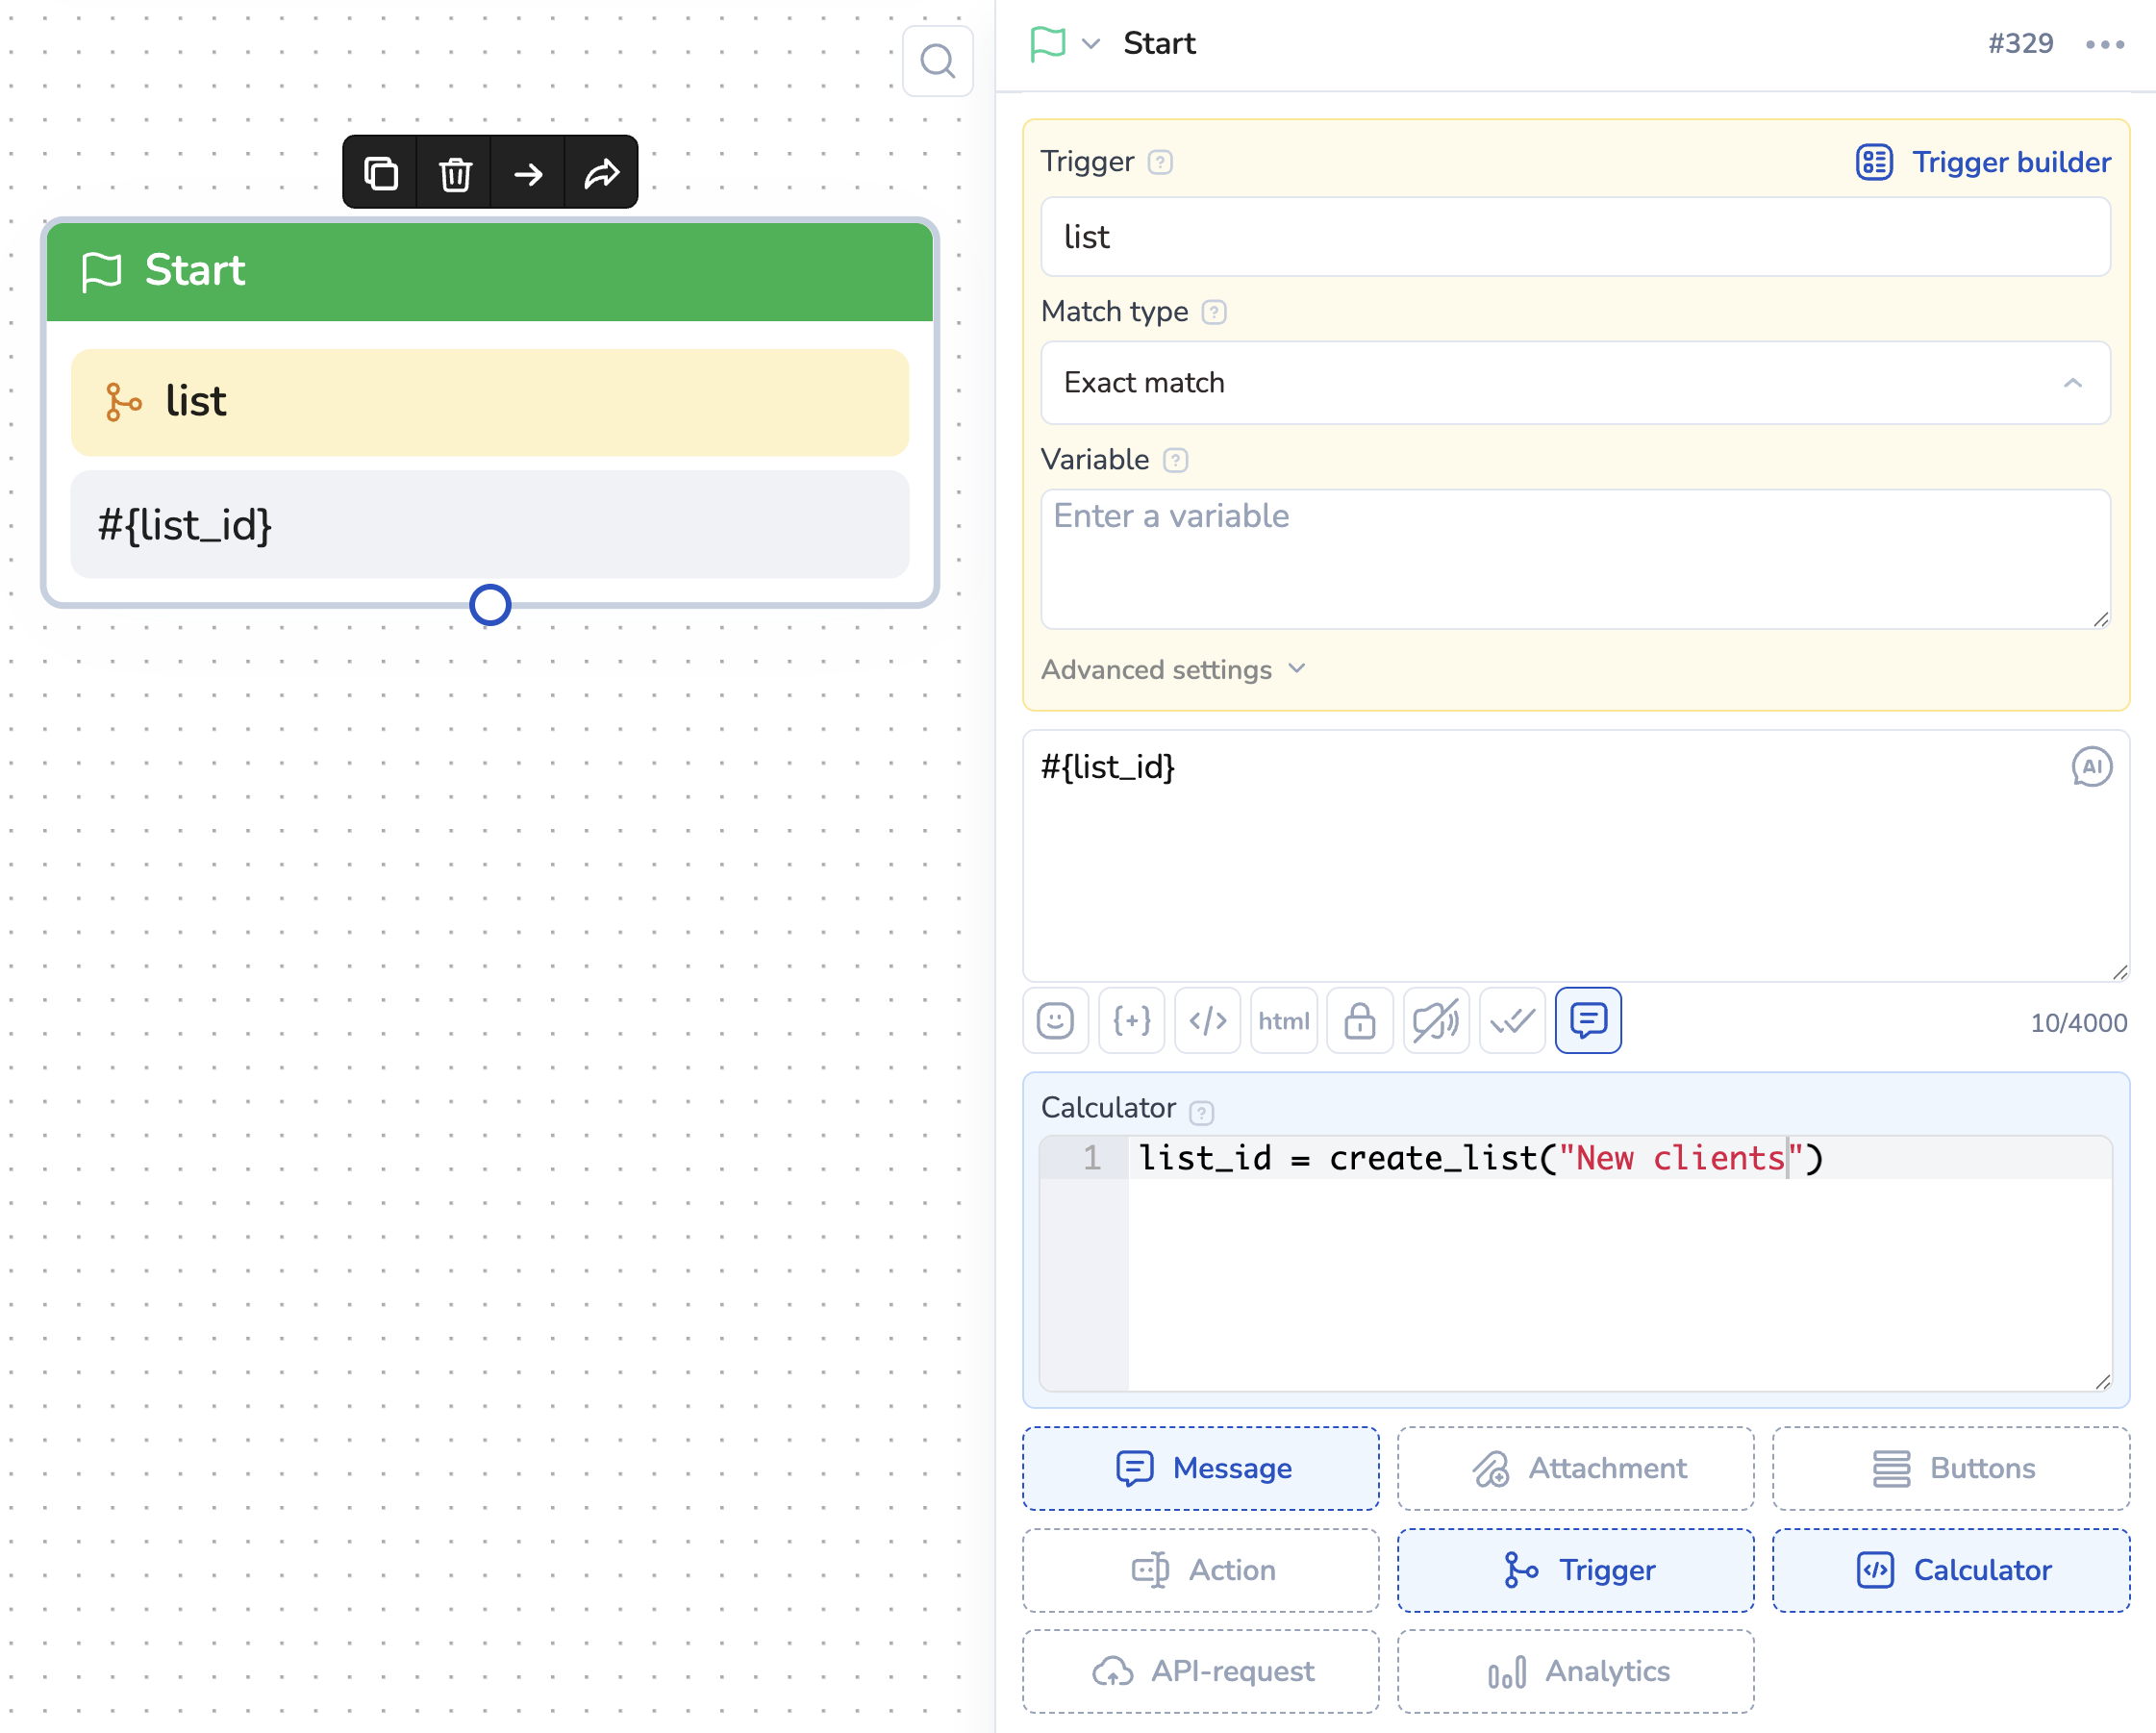Click the insert variable braces icon
The height and width of the screenshot is (1733, 2156).
coord(1131,1021)
